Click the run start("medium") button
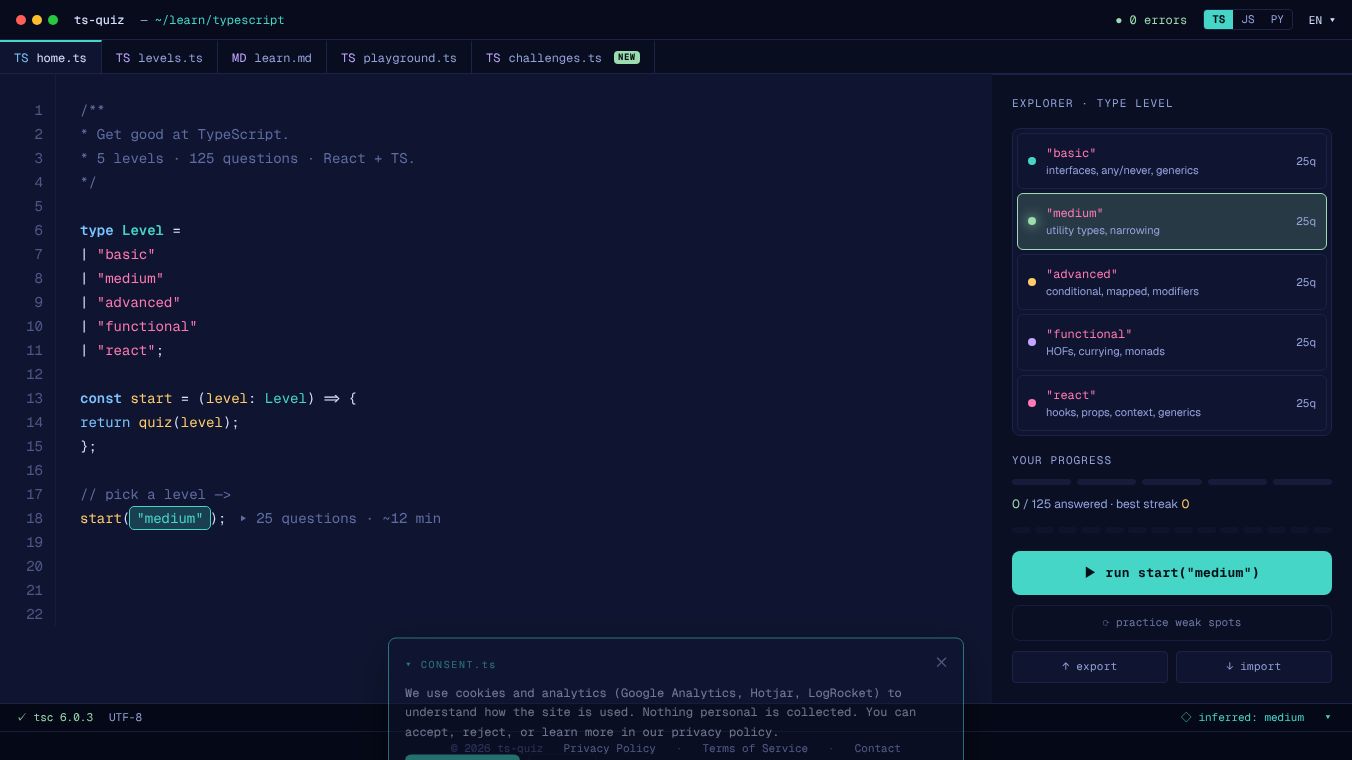The width and height of the screenshot is (1352, 760). click(1172, 573)
